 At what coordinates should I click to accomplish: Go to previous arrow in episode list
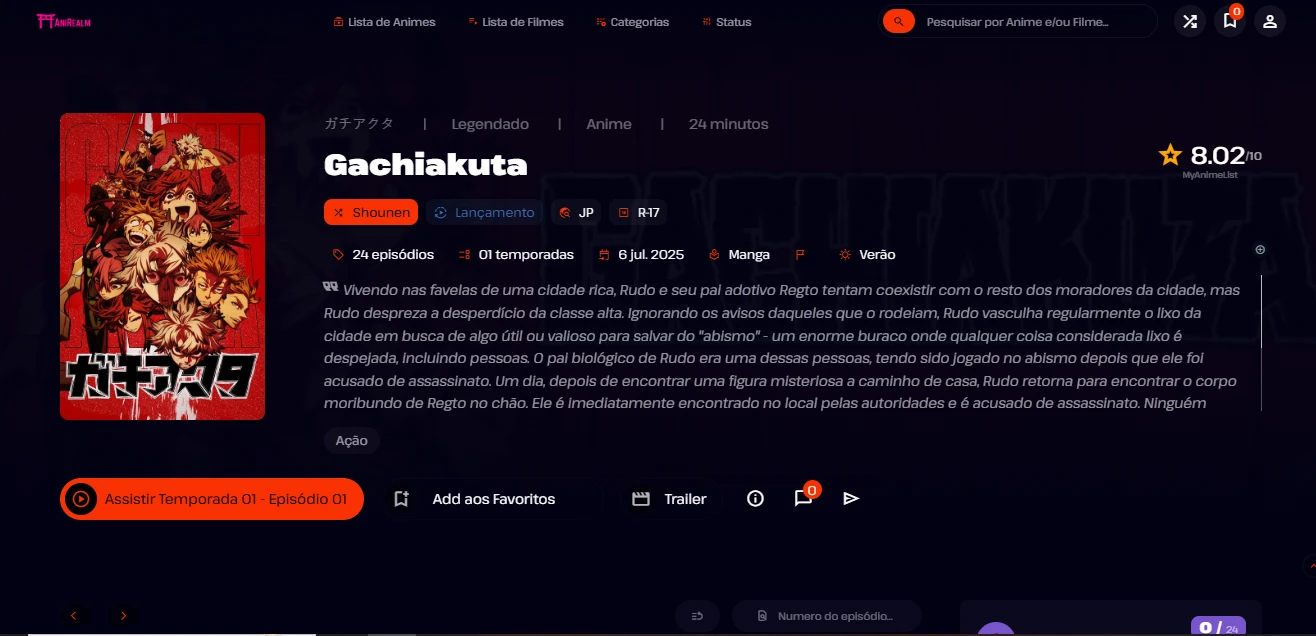click(74, 616)
